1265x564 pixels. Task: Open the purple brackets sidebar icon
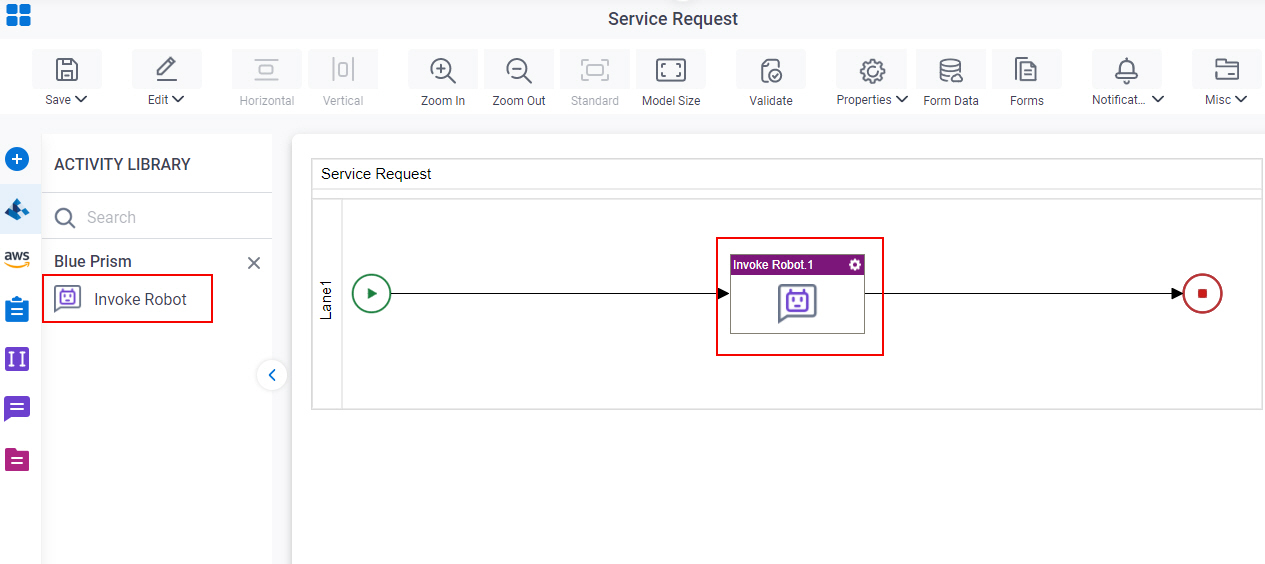(x=17, y=359)
